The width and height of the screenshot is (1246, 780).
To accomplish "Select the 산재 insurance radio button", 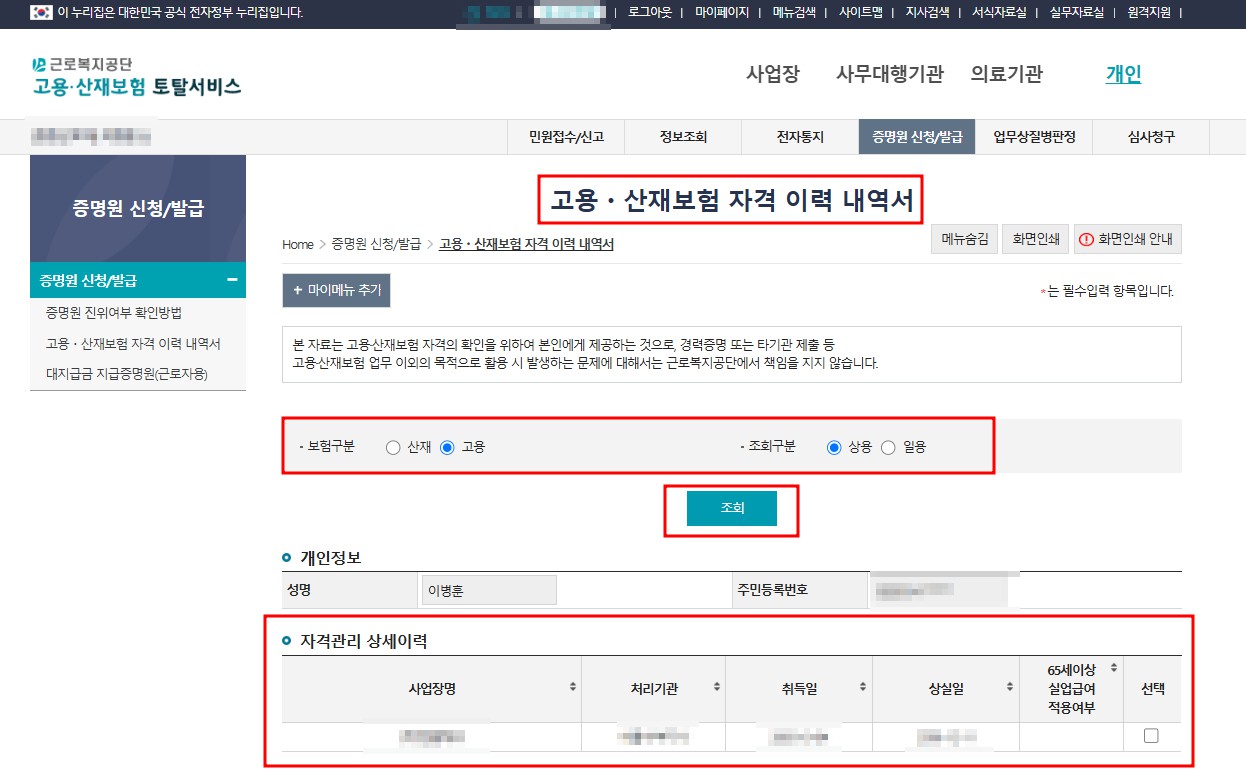I will 393,448.
